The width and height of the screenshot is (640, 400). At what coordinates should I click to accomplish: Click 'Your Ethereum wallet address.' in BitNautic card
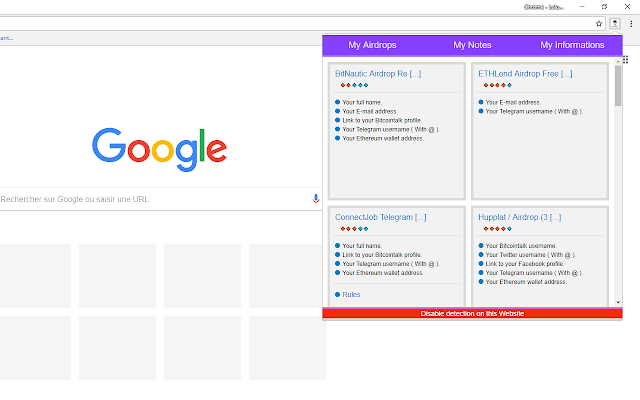383,138
